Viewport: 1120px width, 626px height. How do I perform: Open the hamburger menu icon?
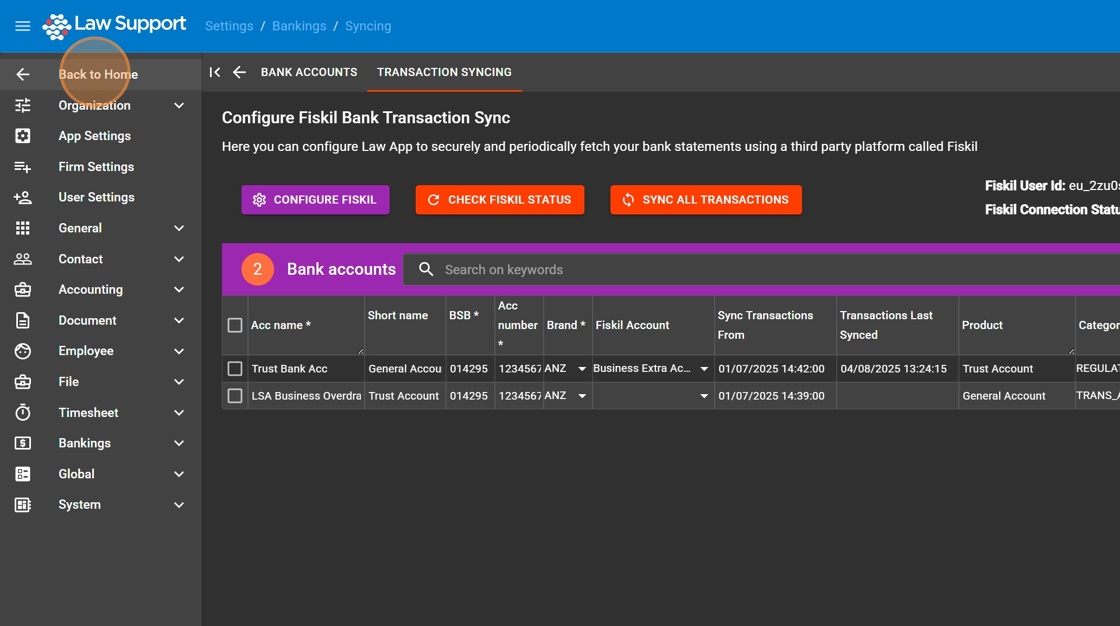(22, 26)
